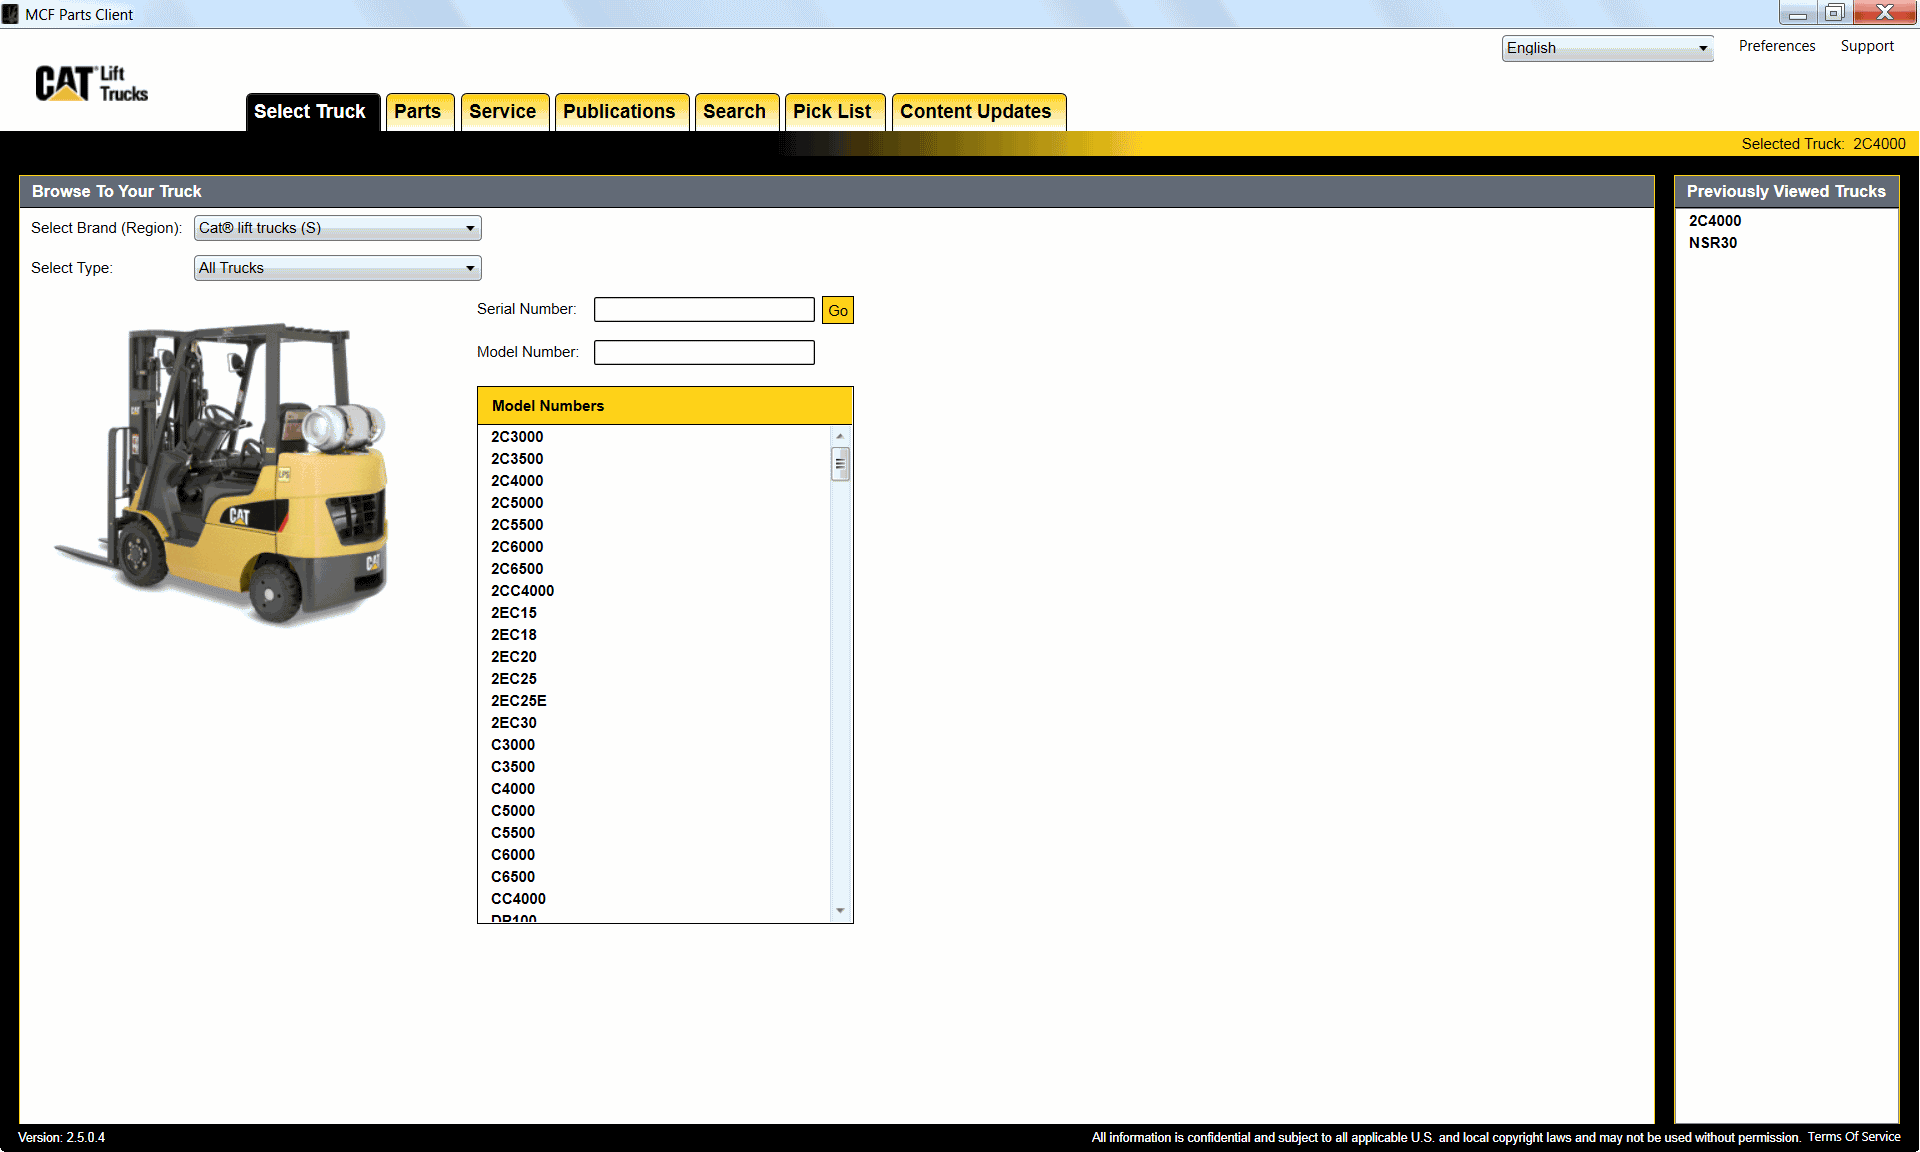
Task: Click the CAT Lift Trucks logo
Action: click(x=90, y=84)
